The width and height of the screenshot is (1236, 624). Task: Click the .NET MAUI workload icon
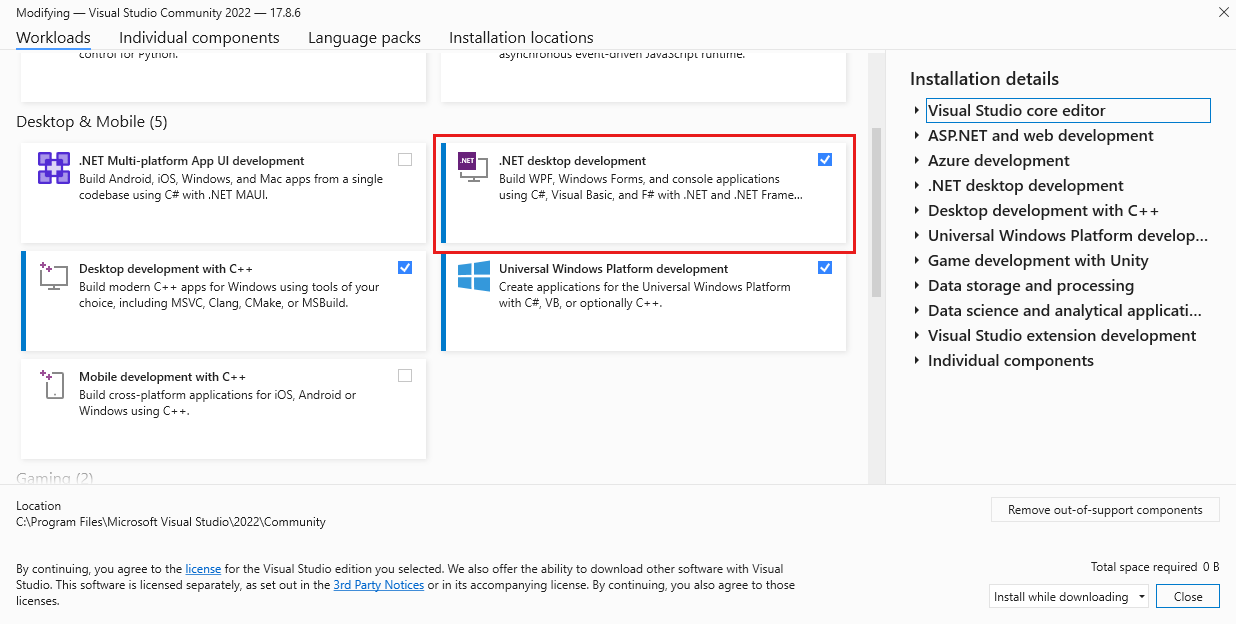click(x=53, y=168)
